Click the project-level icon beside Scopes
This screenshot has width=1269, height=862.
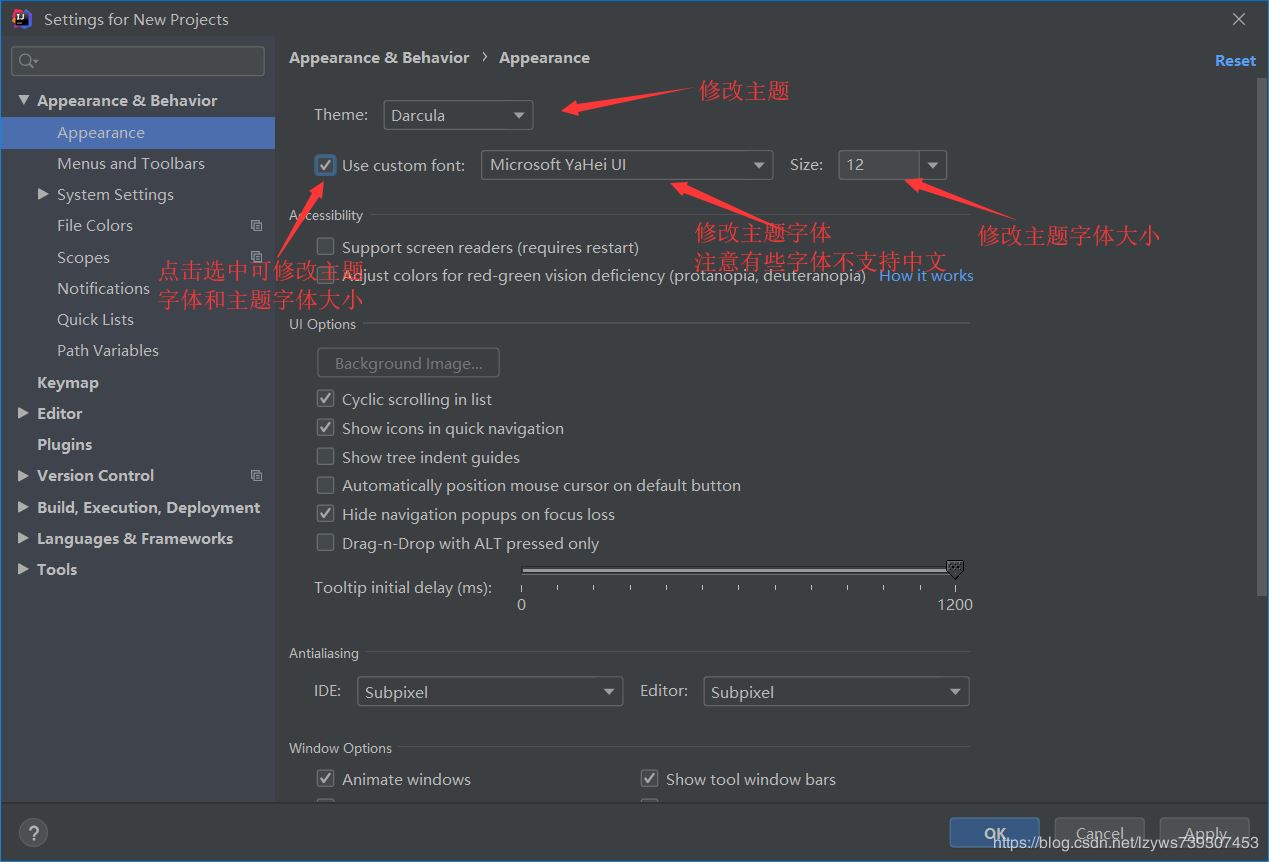(257, 257)
